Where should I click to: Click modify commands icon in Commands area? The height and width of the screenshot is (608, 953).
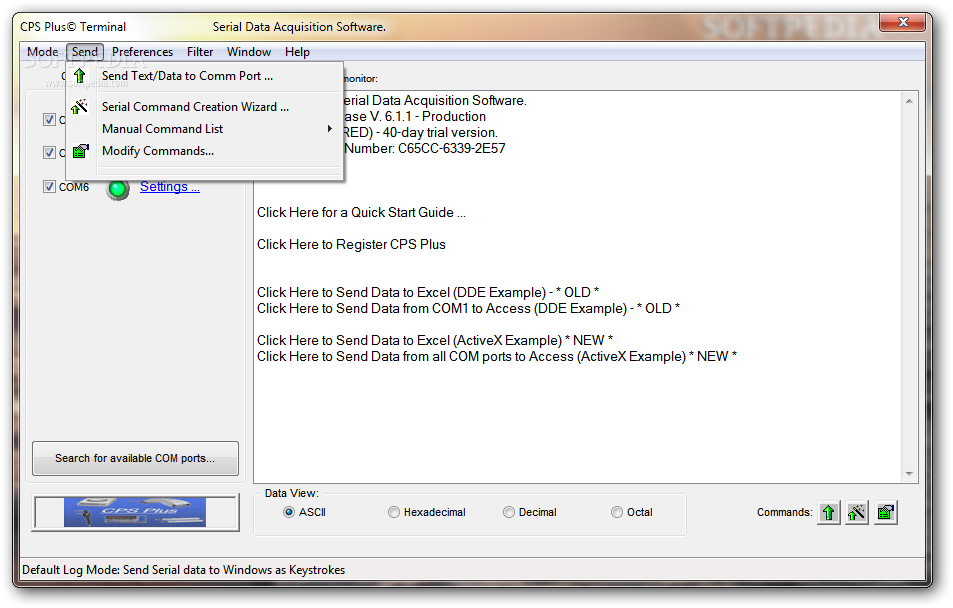[x=886, y=513]
